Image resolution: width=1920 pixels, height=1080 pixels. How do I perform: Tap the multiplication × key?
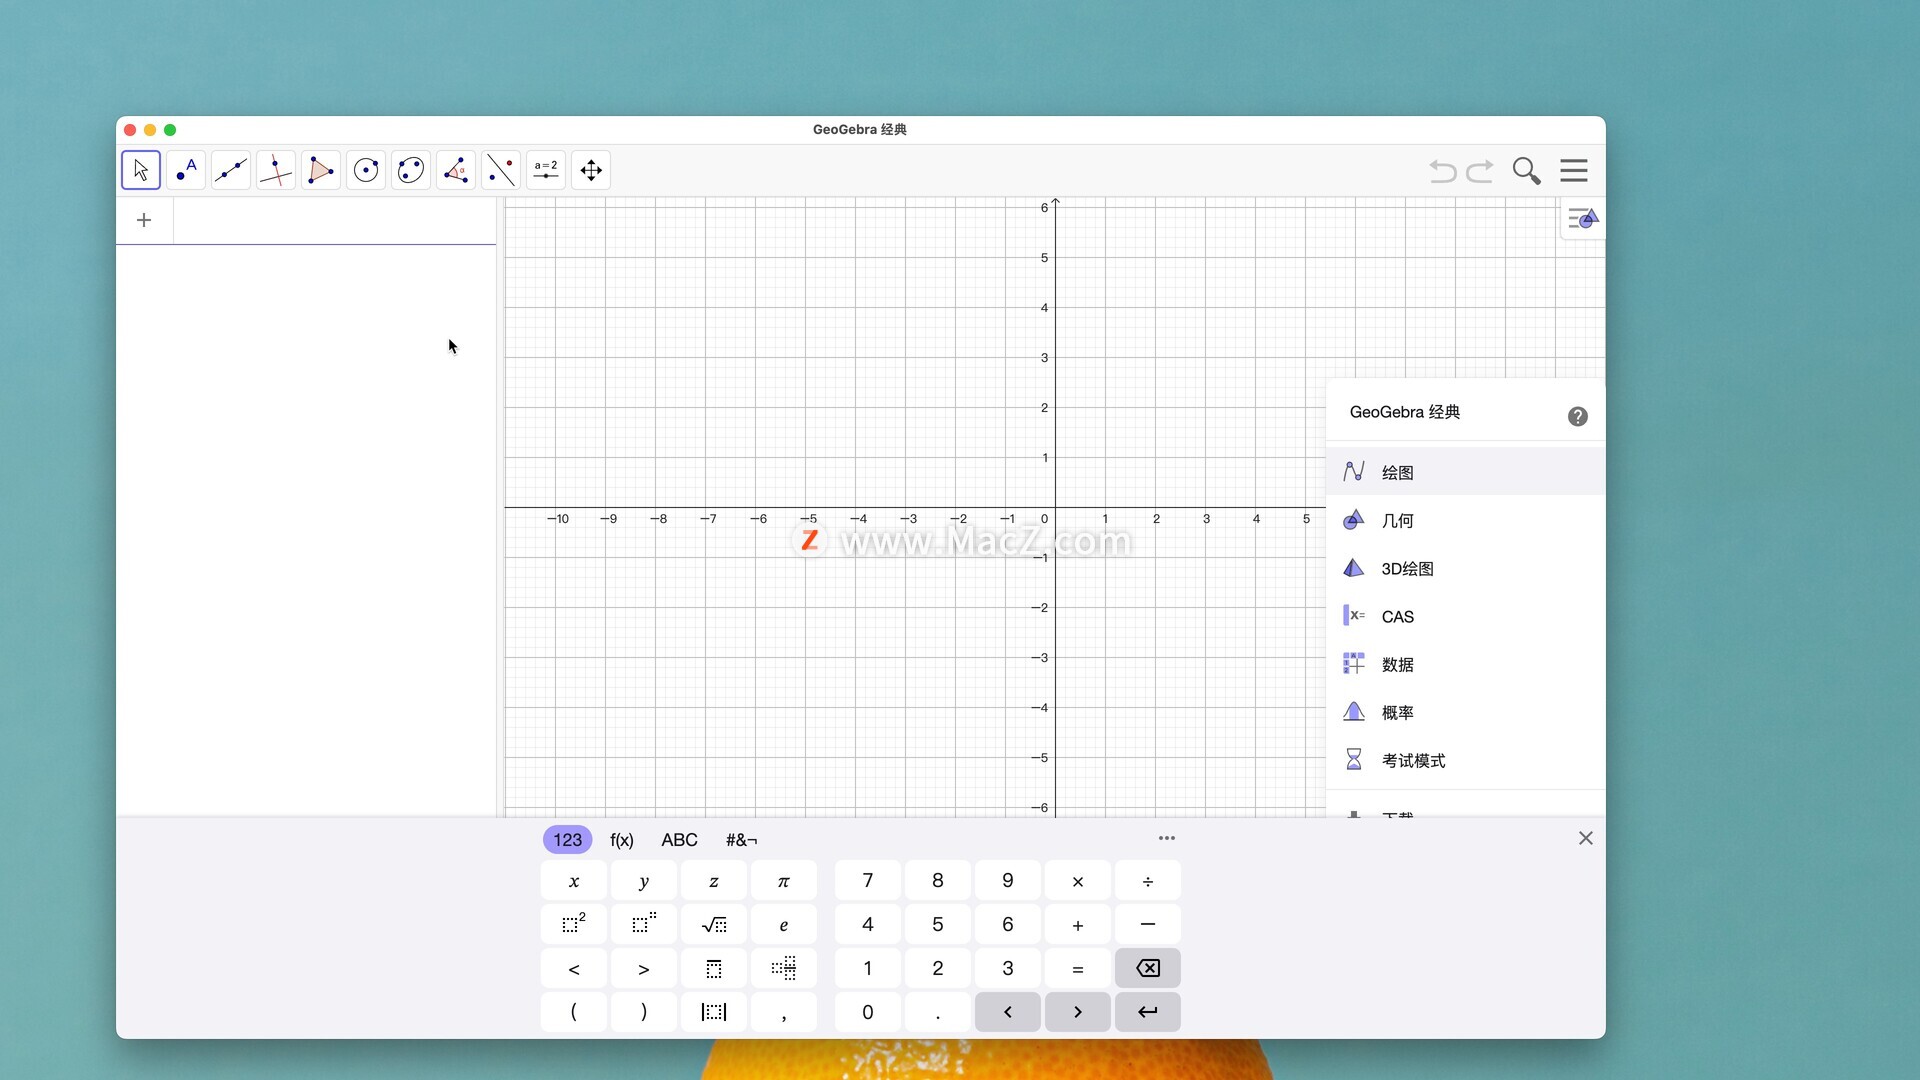[1078, 881]
